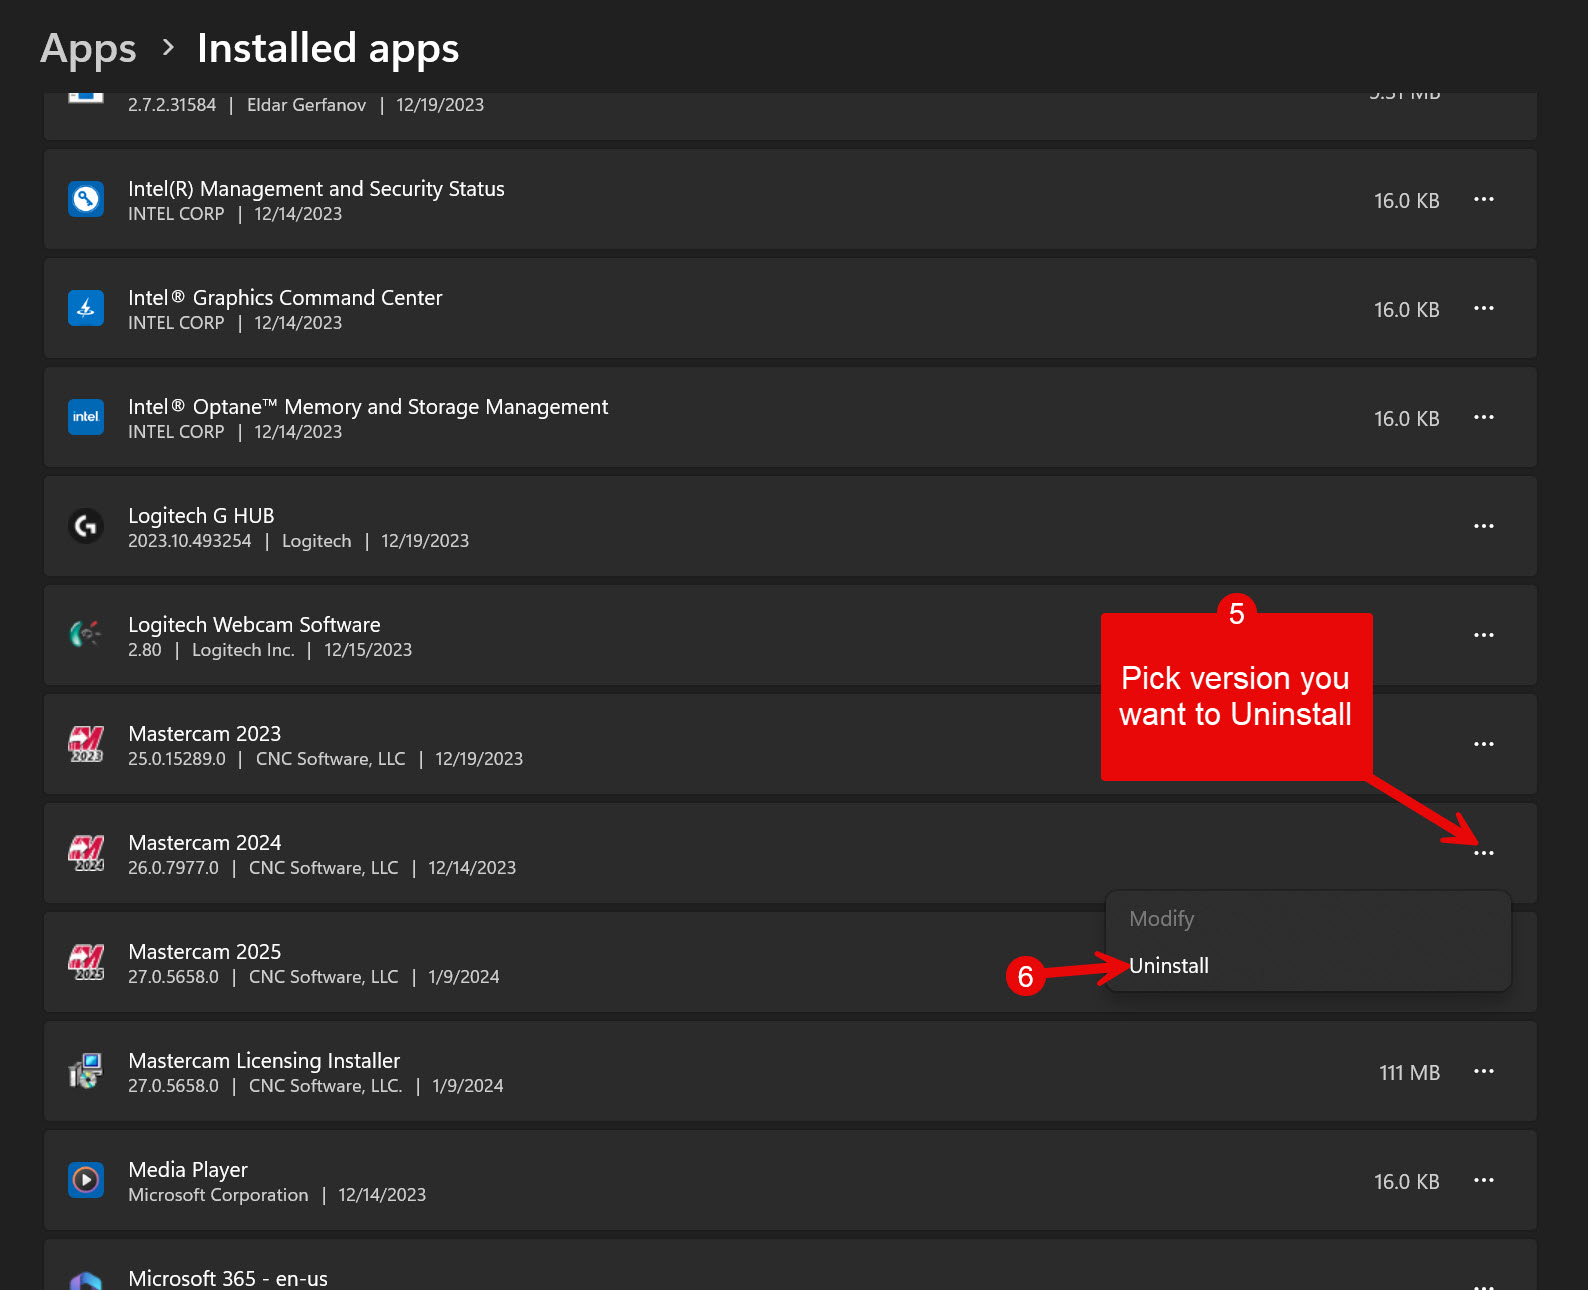Click the Intel Management and Security Status app icon

(86, 199)
